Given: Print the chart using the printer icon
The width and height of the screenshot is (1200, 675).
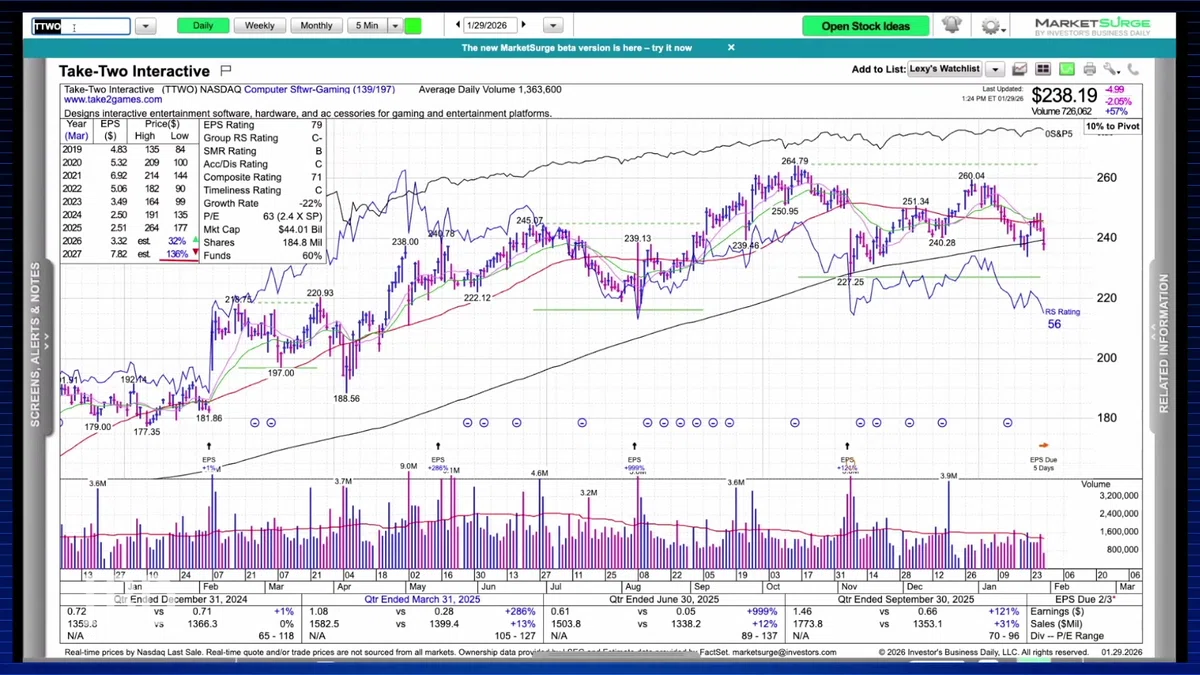Looking at the screenshot, I should point(1089,69).
